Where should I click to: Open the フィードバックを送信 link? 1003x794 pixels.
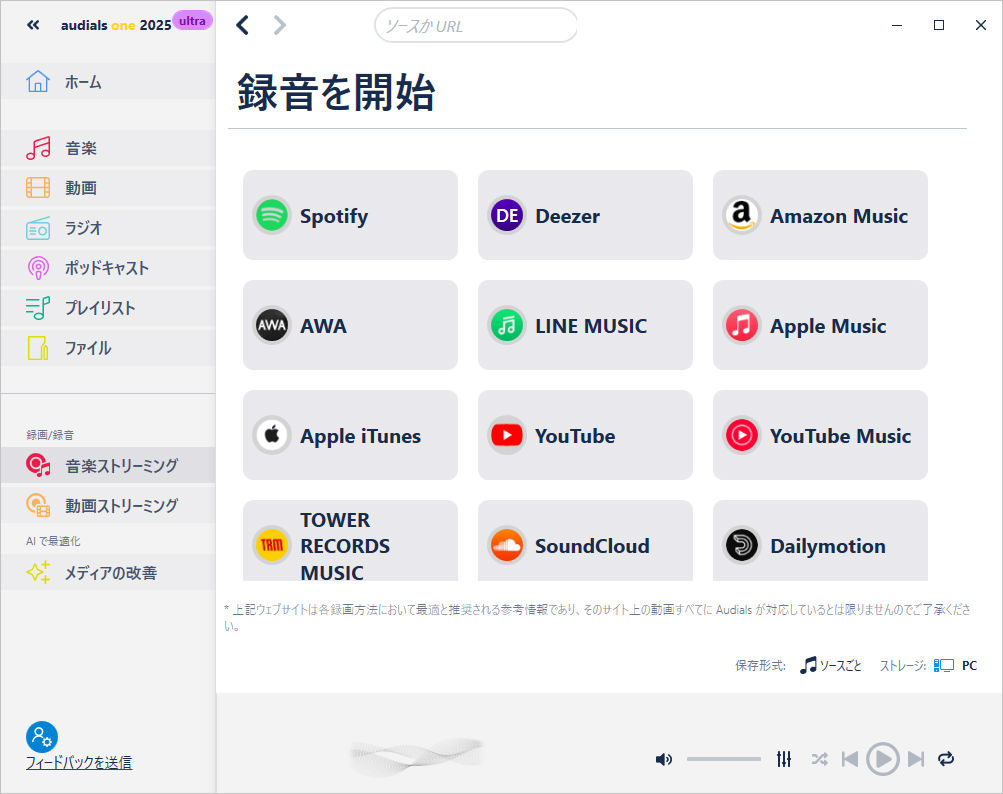point(79,763)
